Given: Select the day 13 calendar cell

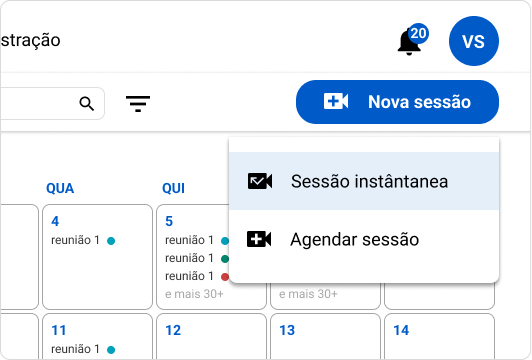Looking at the screenshot, I should pos(325,337).
